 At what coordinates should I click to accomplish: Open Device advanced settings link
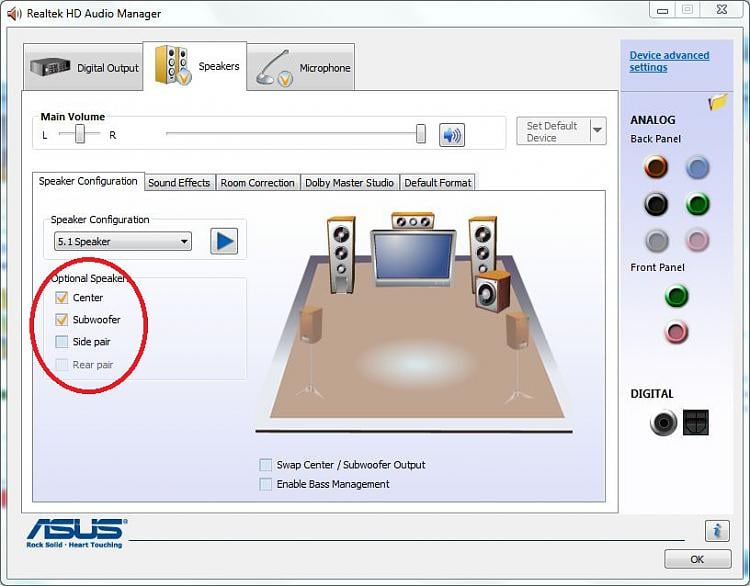[x=669, y=61]
